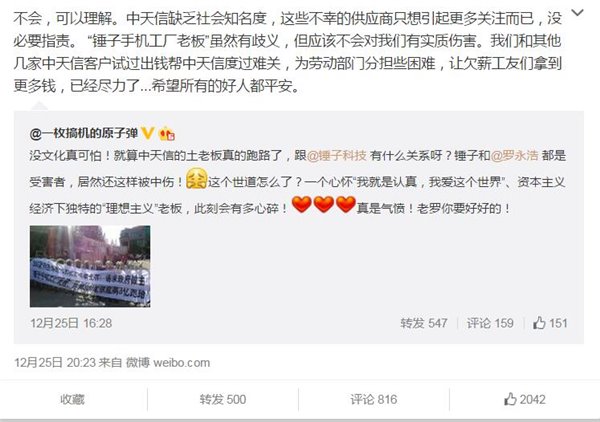Select the 收藏 favorite tab
The image size is (600, 422).
point(72,399)
